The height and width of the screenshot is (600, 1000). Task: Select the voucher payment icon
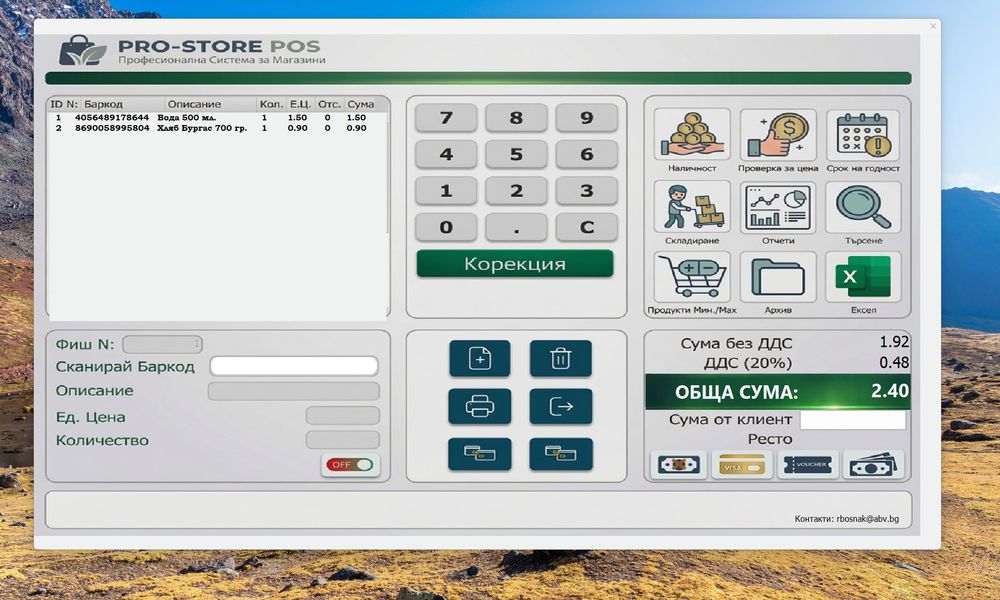[807, 465]
